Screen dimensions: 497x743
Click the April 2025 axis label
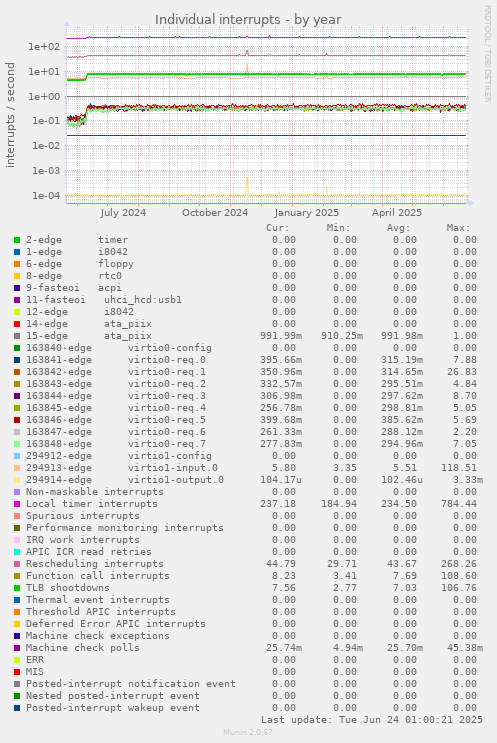397,213
